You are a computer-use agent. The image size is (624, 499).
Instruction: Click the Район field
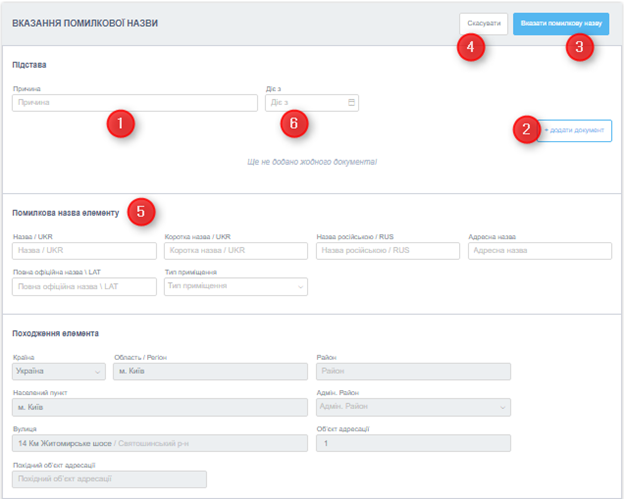point(412,372)
